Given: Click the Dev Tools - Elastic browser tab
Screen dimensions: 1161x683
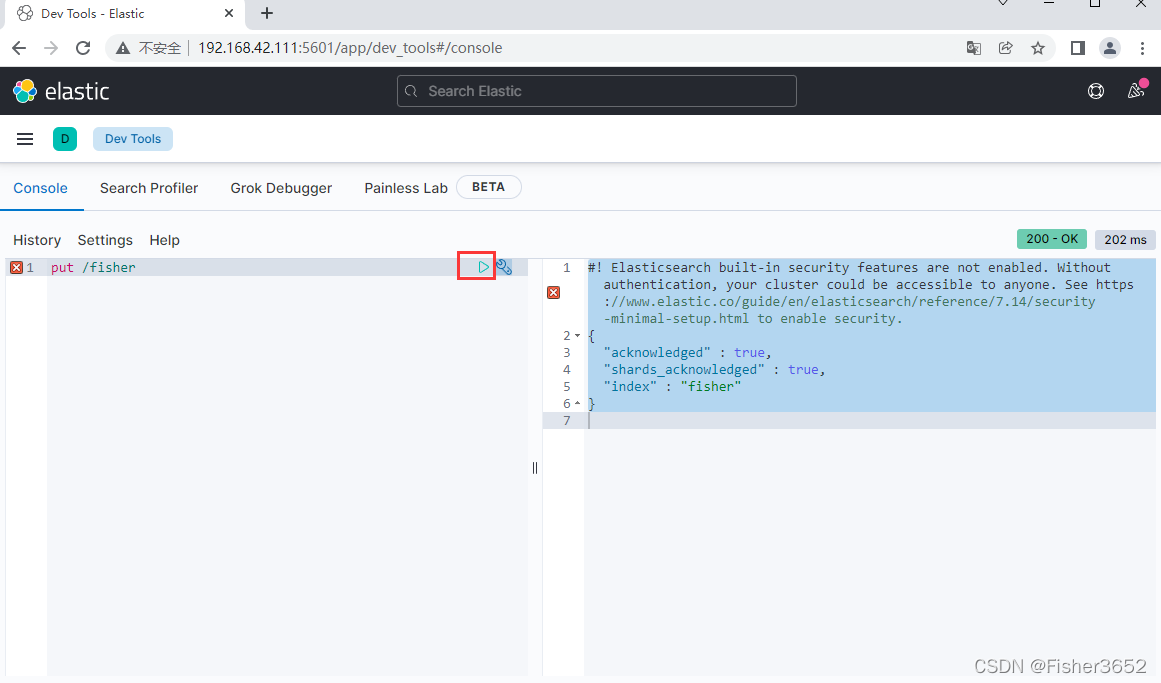Looking at the screenshot, I should click(x=122, y=14).
